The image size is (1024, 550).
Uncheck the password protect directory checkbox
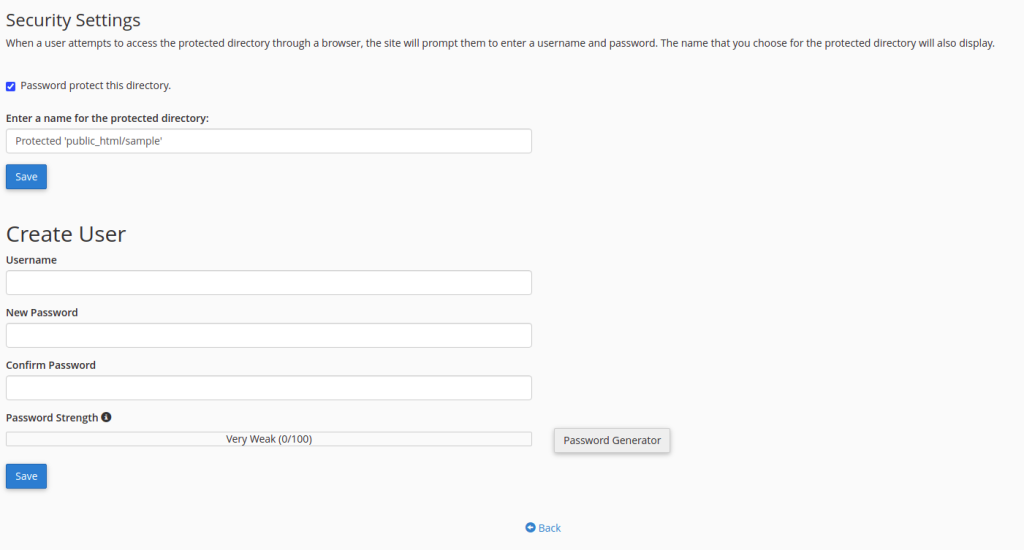tap(11, 86)
